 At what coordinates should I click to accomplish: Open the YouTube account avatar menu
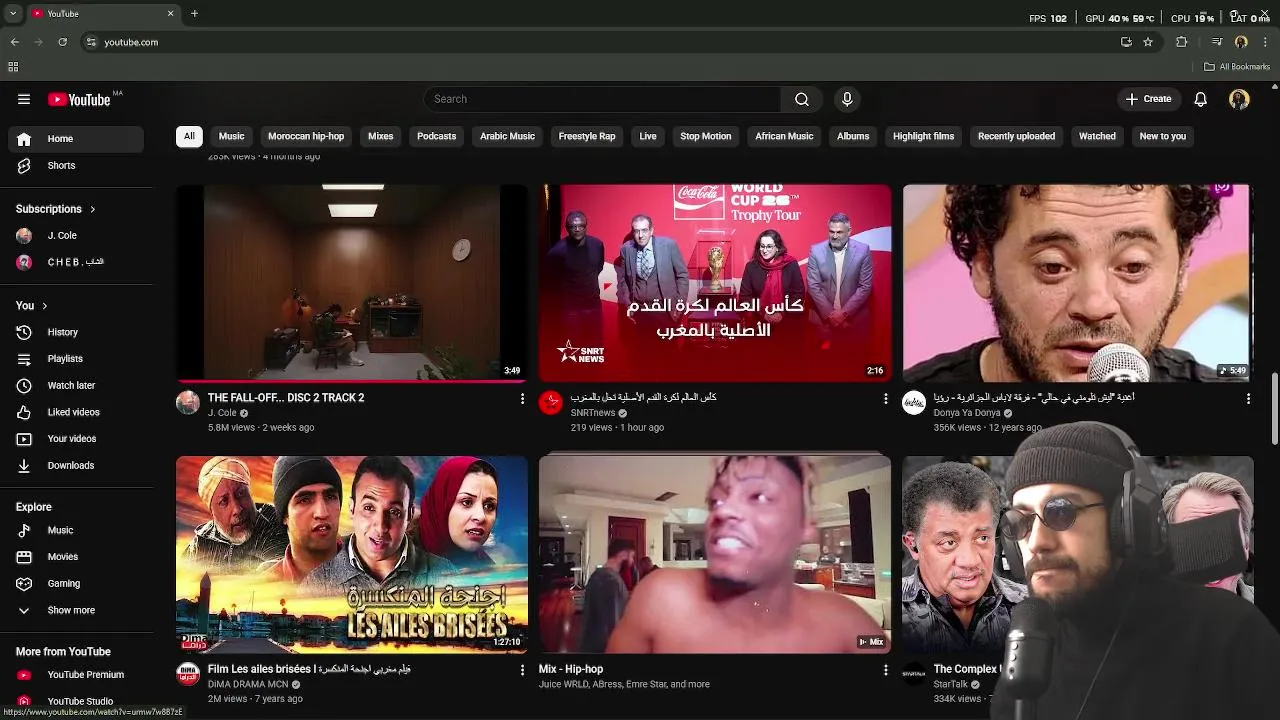[x=1239, y=99]
